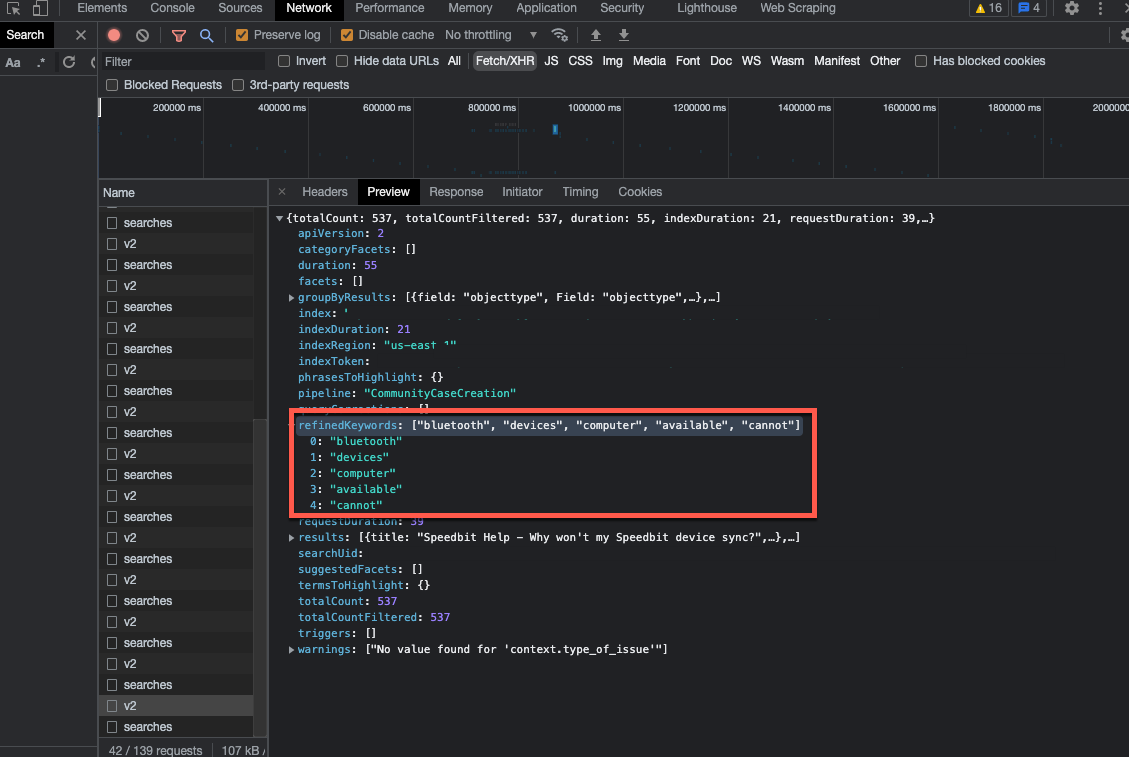Toggle match case Aa in search
Image resolution: width=1129 pixels, height=757 pixels.
tap(13, 62)
